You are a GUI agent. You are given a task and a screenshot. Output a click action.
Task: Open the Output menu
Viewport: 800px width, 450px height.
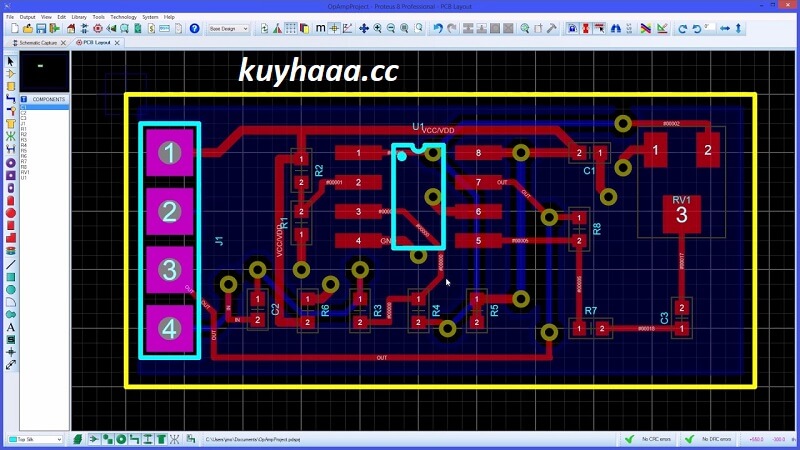[28, 17]
